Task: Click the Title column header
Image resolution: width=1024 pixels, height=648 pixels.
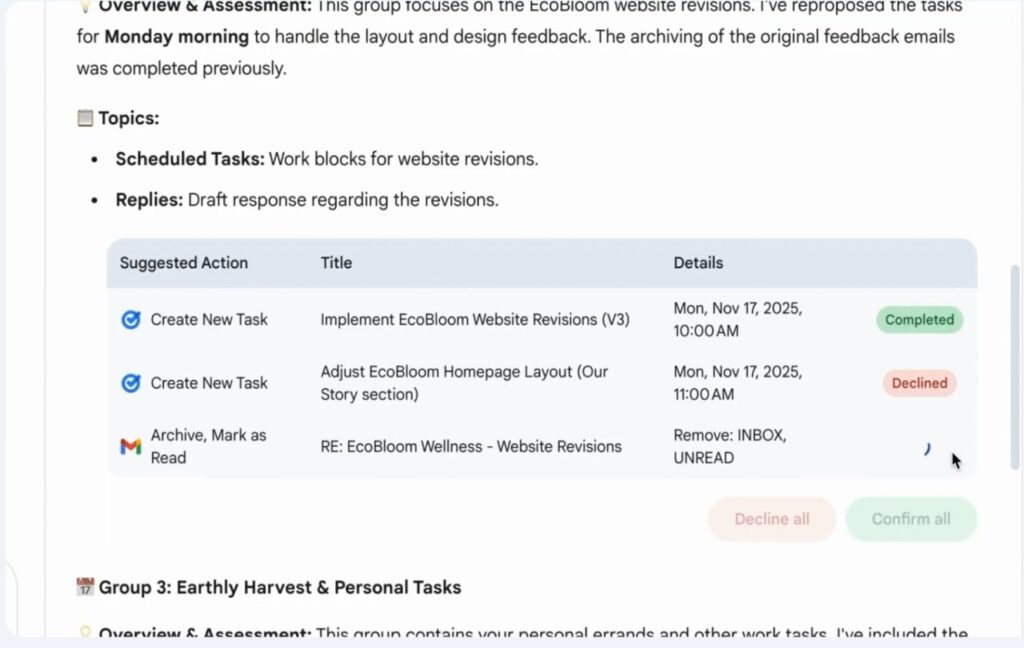Action: 336,263
